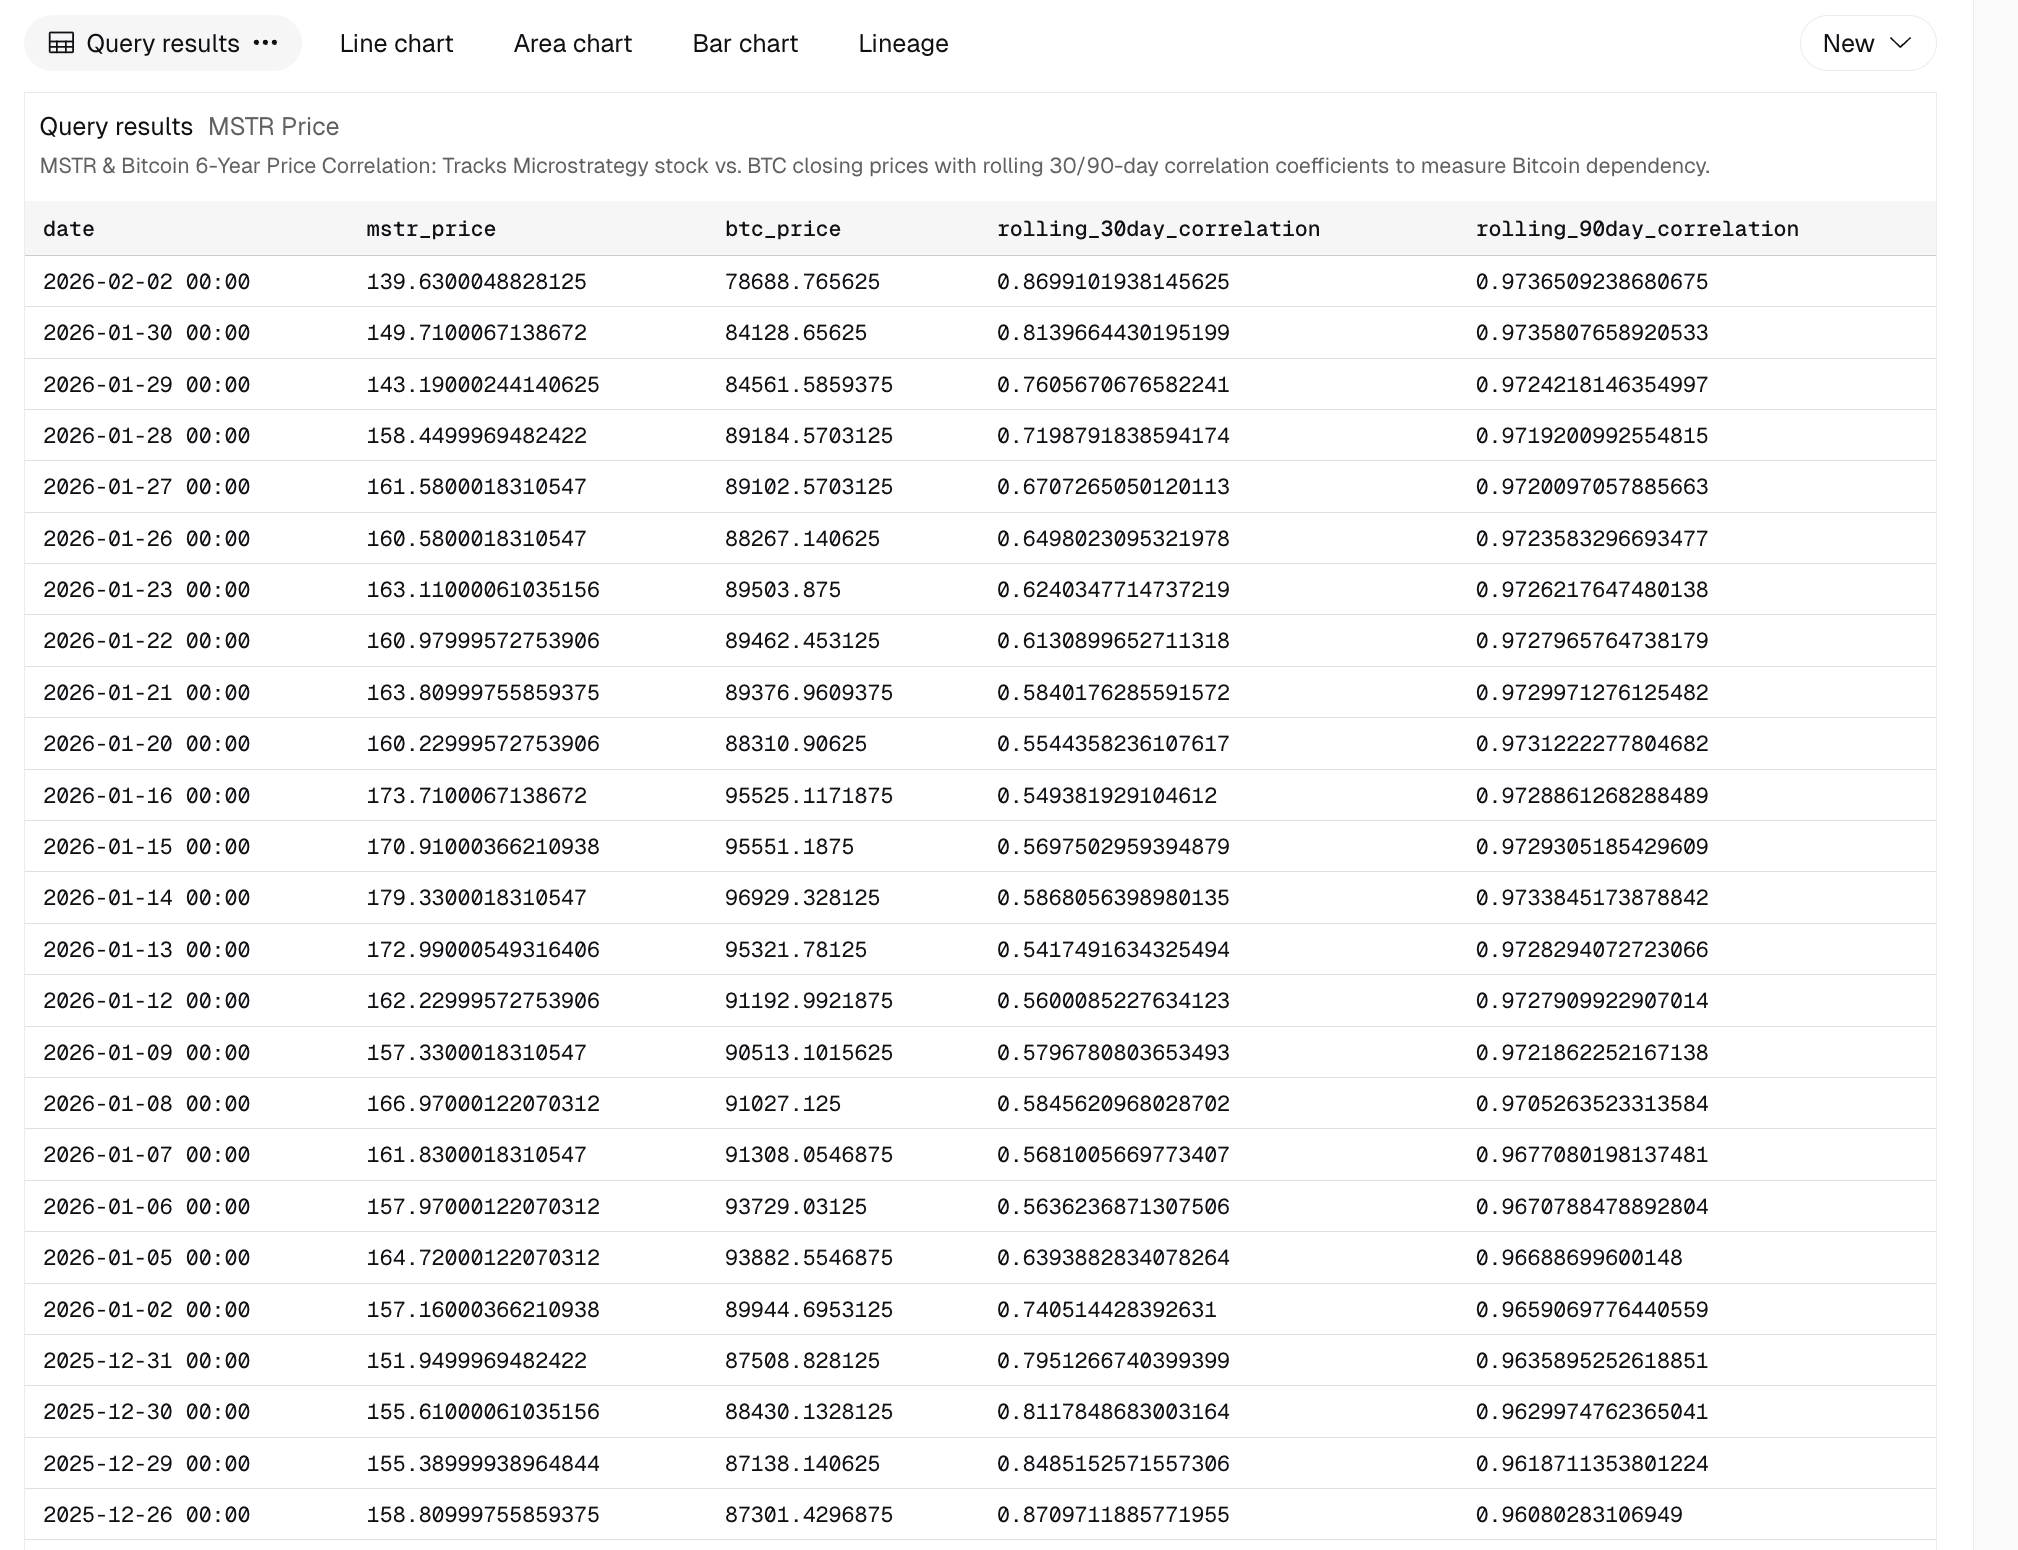Sort the table by the date column
Image resolution: width=2018 pixels, height=1550 pixels.
tap(68, 229)
